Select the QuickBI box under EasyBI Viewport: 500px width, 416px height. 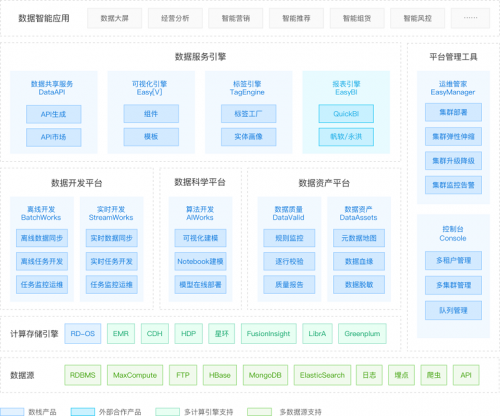[346, 114]
